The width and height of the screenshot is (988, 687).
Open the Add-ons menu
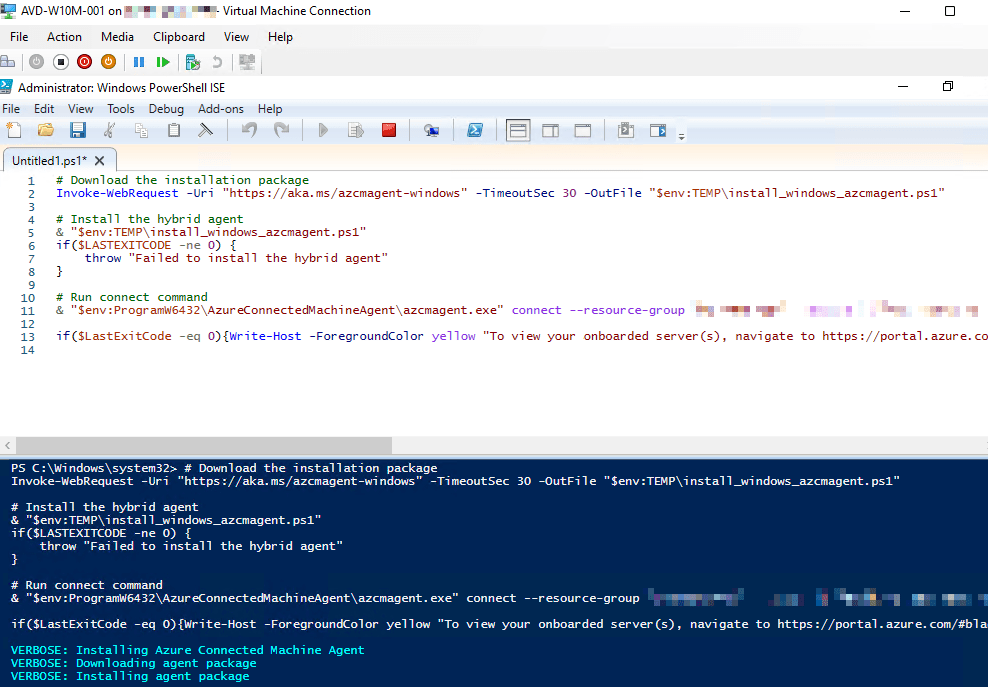point(221,108)
